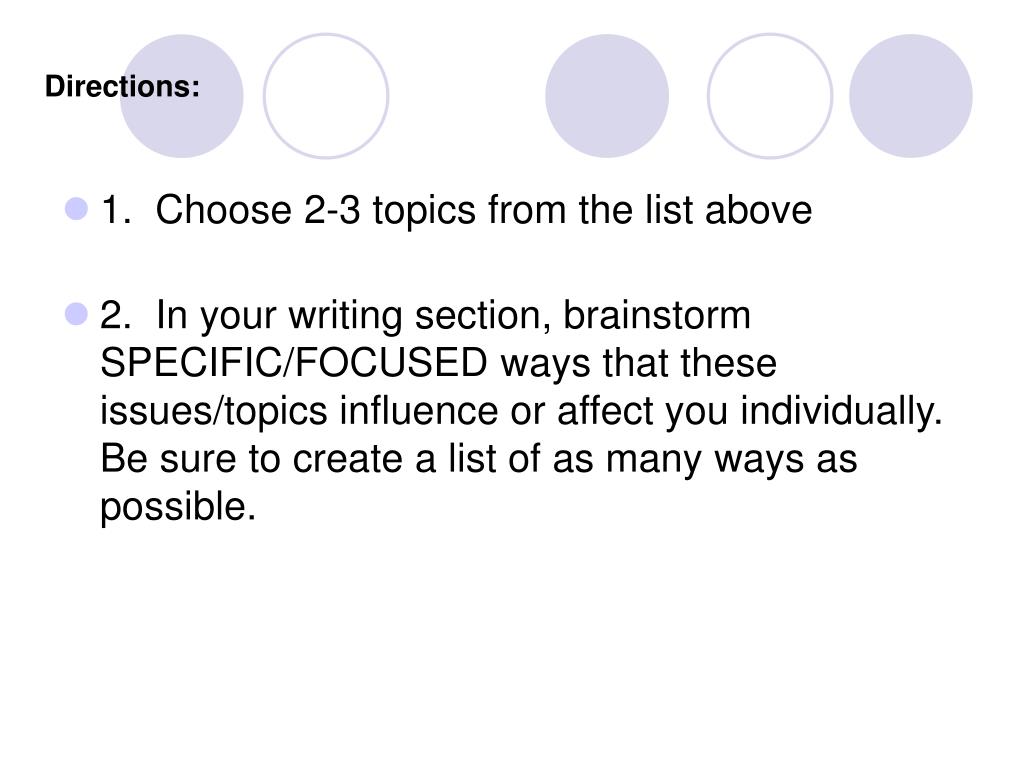Click the first filled lavender circle
This screenshot has height=768, width=1024.
[x=182, y=96]
